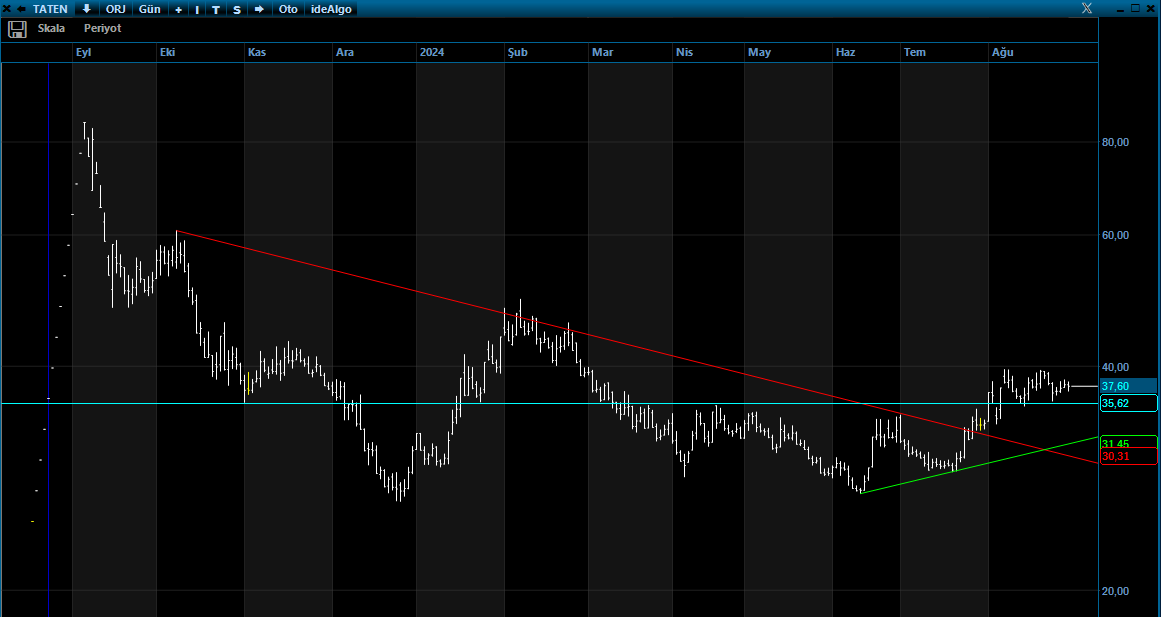Screen dimensions: 1161x617
Task: Open the TATEN symbol selector
Action: pyautogui.click(x=50, y=9)
